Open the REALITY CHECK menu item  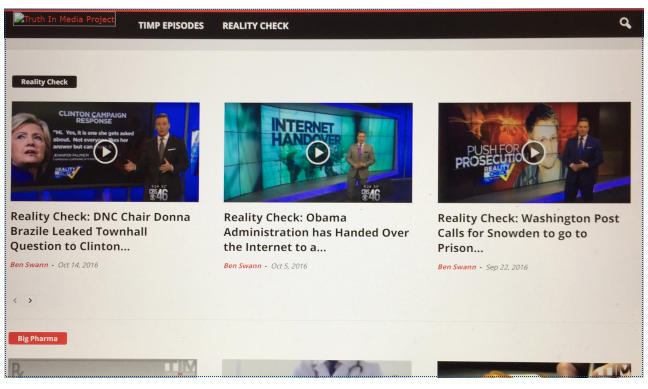pos(255,26)
